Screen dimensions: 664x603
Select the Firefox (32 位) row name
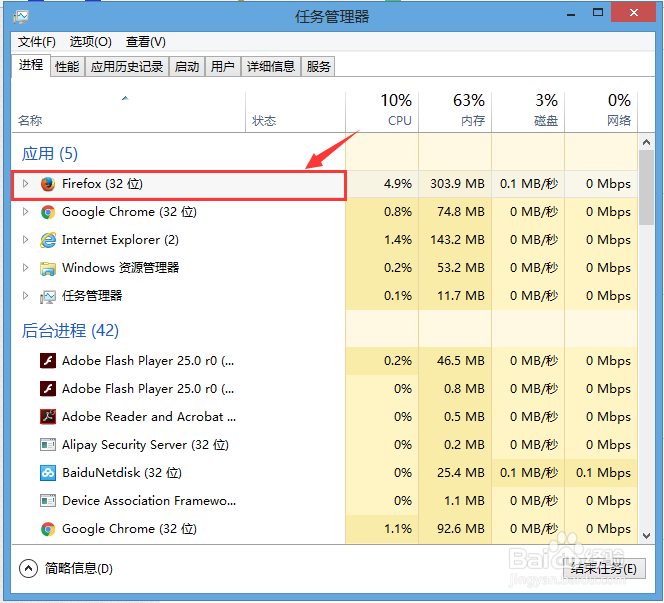coord(102,184)
